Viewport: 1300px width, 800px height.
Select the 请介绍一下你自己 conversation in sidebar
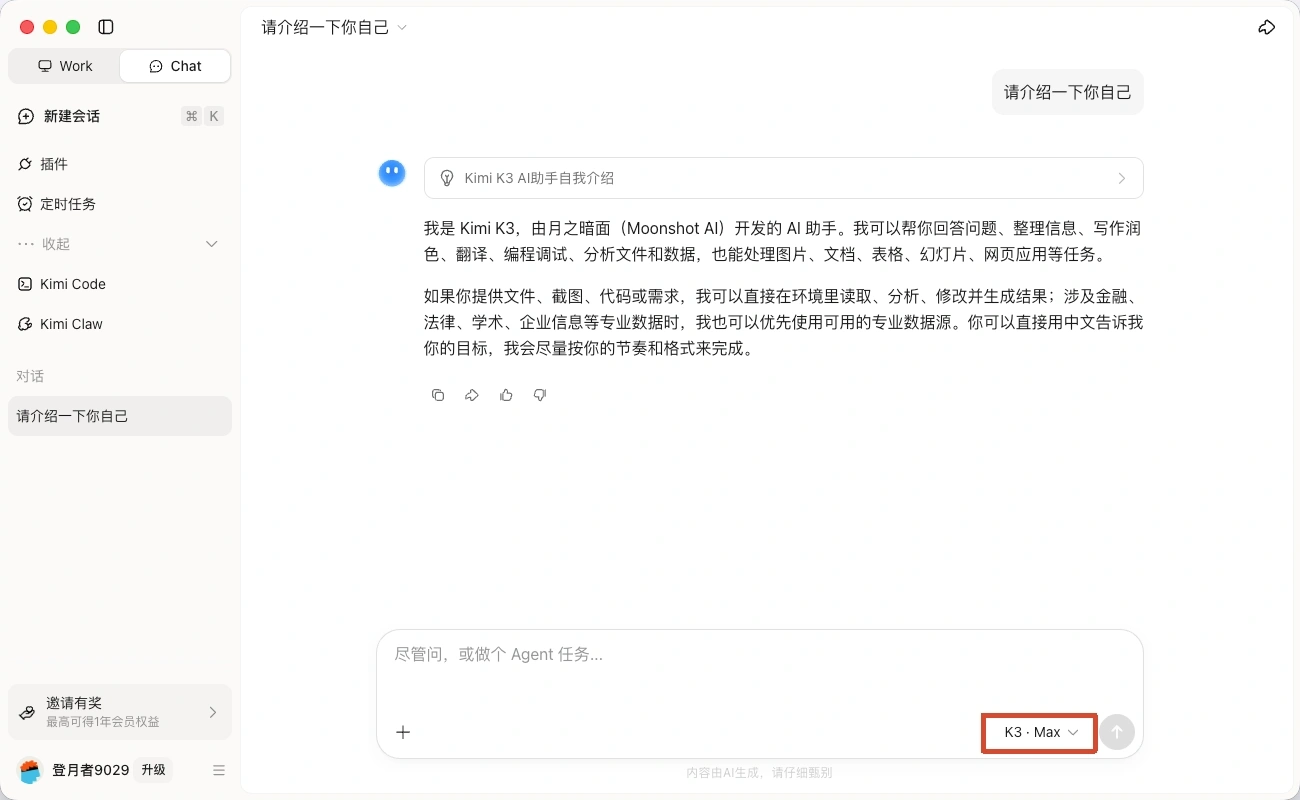(120, 416)
